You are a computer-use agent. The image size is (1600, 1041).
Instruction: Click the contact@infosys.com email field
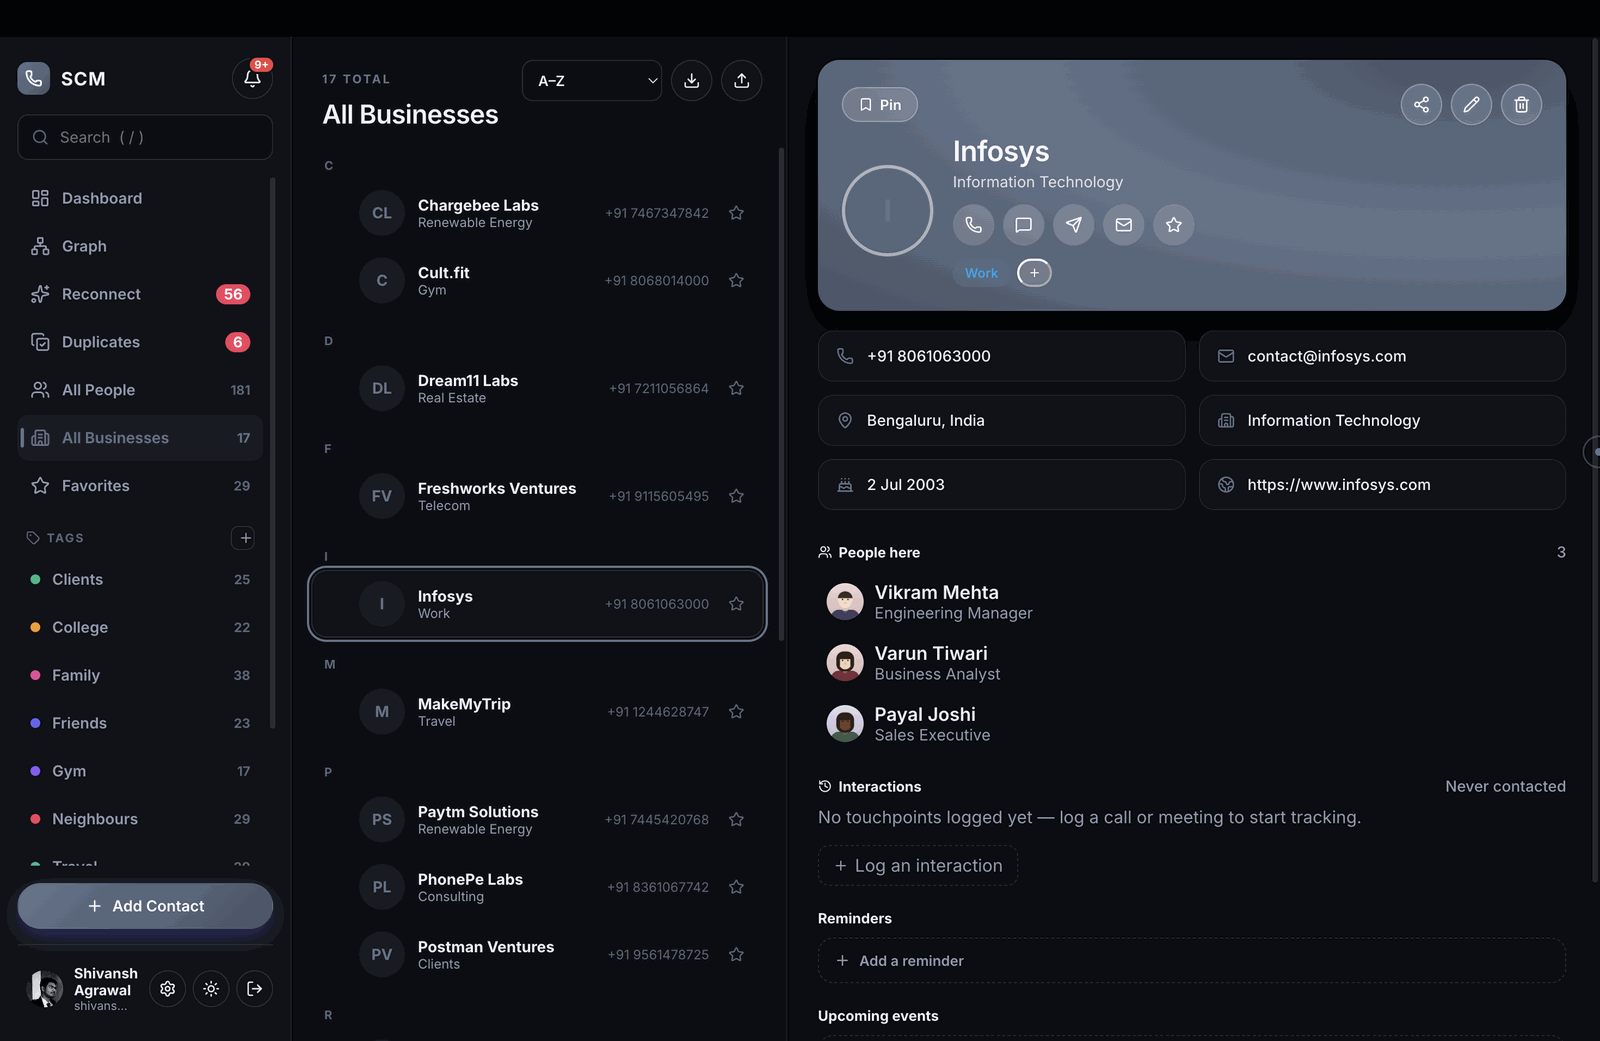point(1382,356)
